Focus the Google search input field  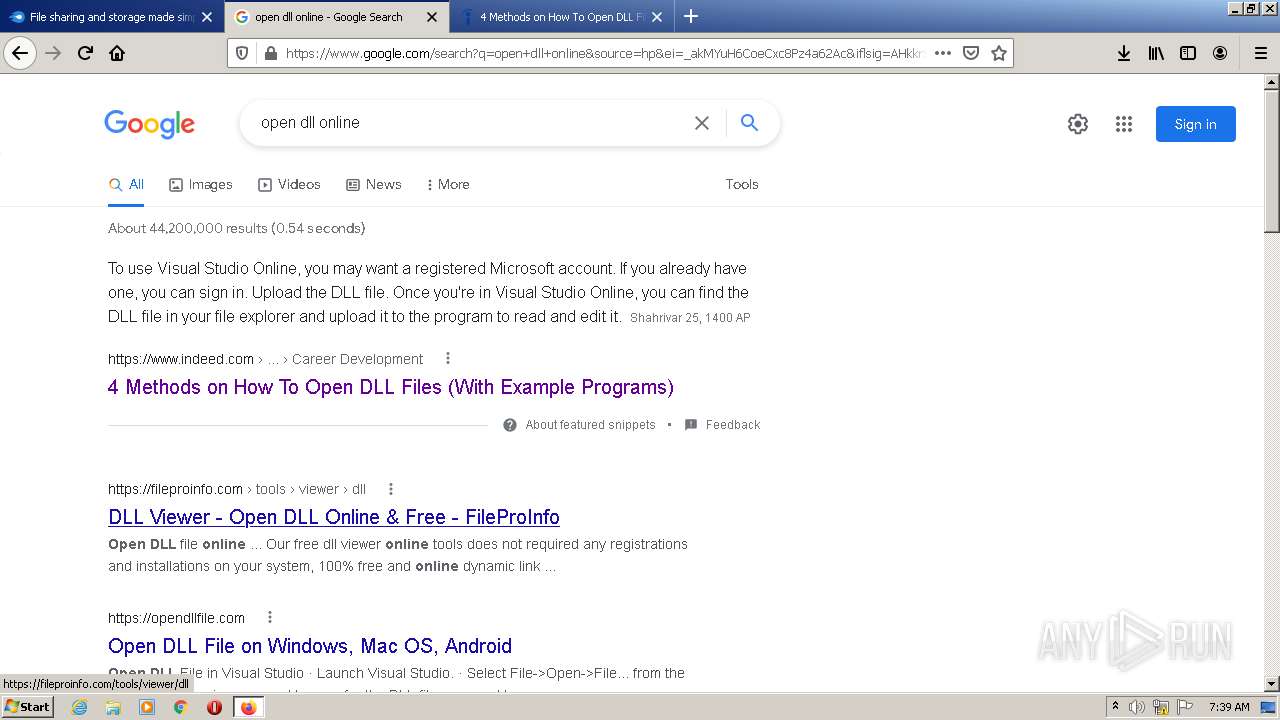pyautogui.click(x=470, y=123)
